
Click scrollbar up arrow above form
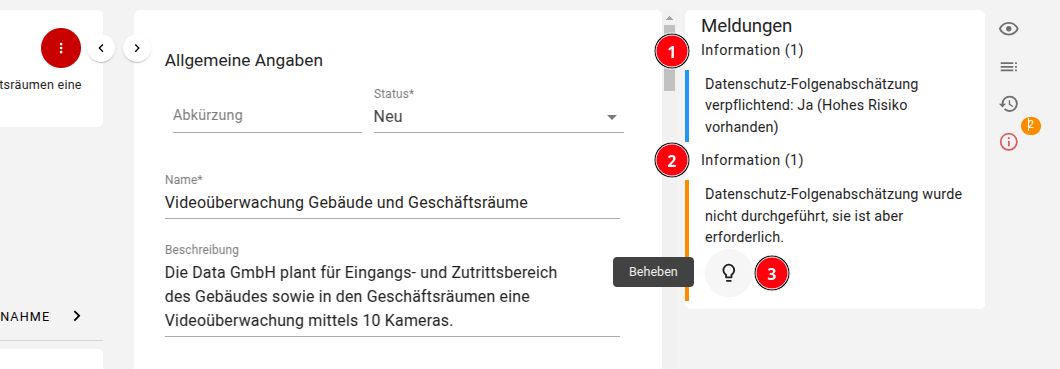pos(669,18)
